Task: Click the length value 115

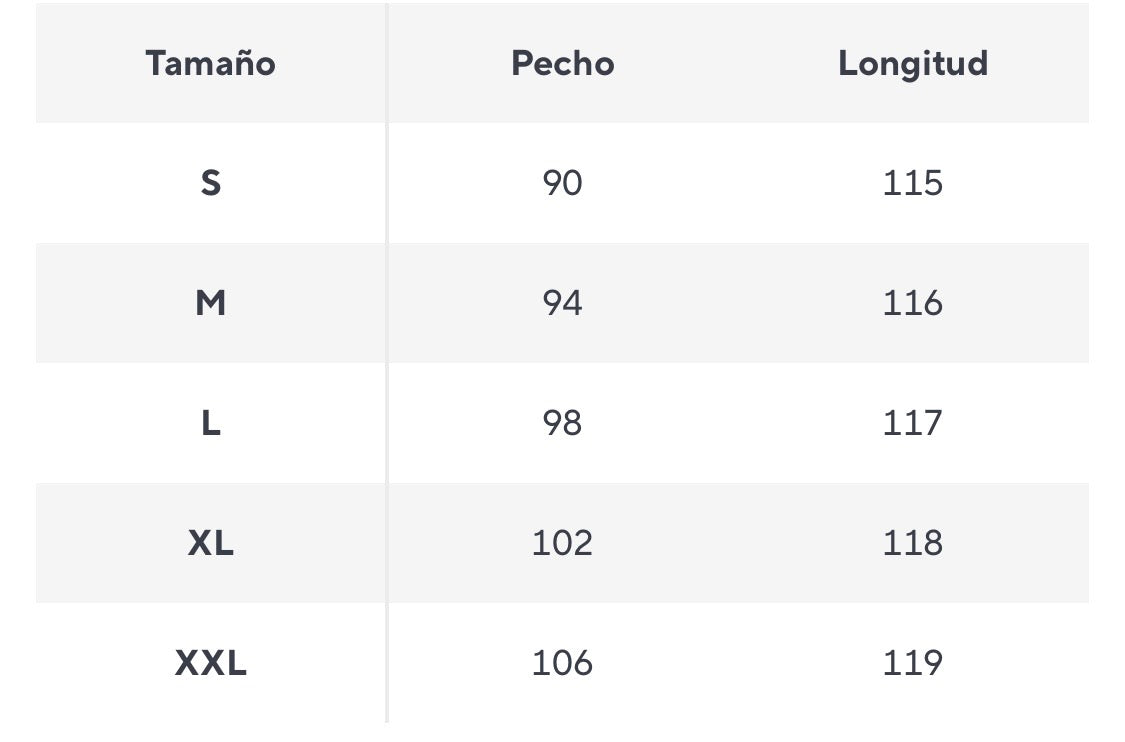Action: click(912, 183)
